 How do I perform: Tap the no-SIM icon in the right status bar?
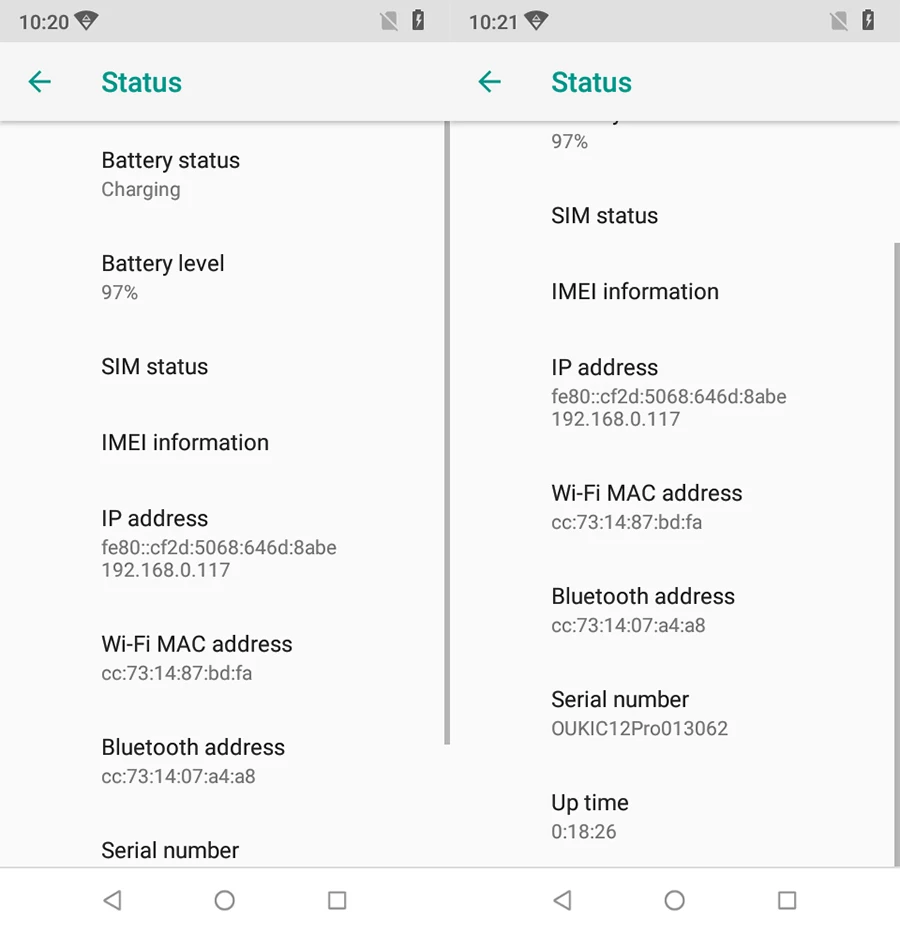(839, 21)
